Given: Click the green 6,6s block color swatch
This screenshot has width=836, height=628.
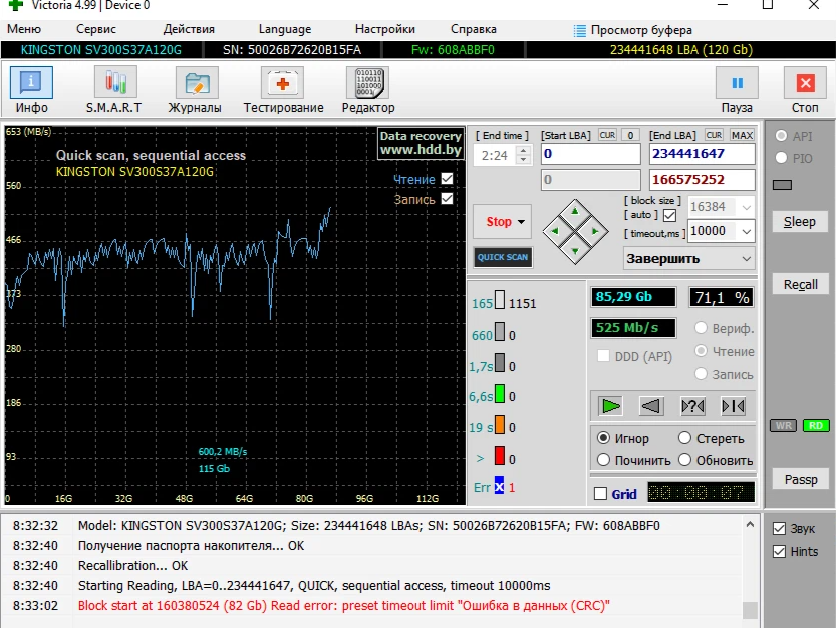Looking at the screenshot, I should pyautogui.click(x=500, y=394).
